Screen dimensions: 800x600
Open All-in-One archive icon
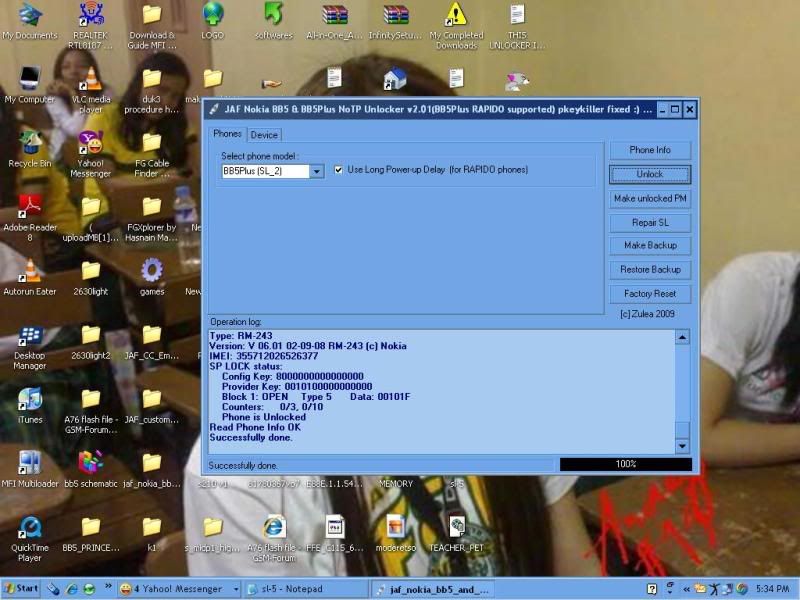pos(335,21)
